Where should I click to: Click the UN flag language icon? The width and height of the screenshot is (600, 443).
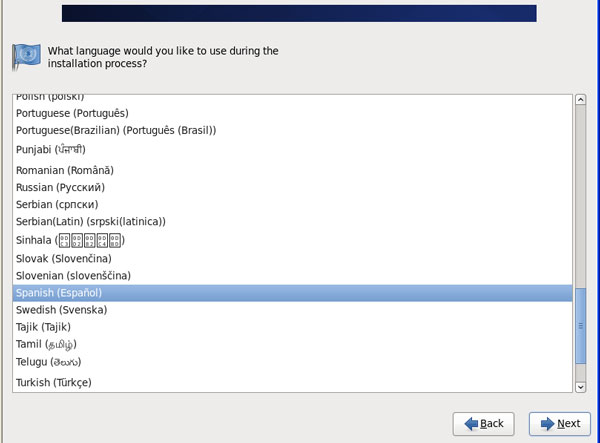pyautogui.click(x=25, y=56)
